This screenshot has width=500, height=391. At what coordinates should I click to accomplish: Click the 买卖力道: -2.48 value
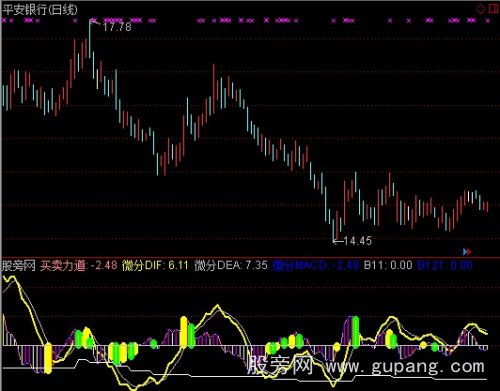tap(79, 266)
